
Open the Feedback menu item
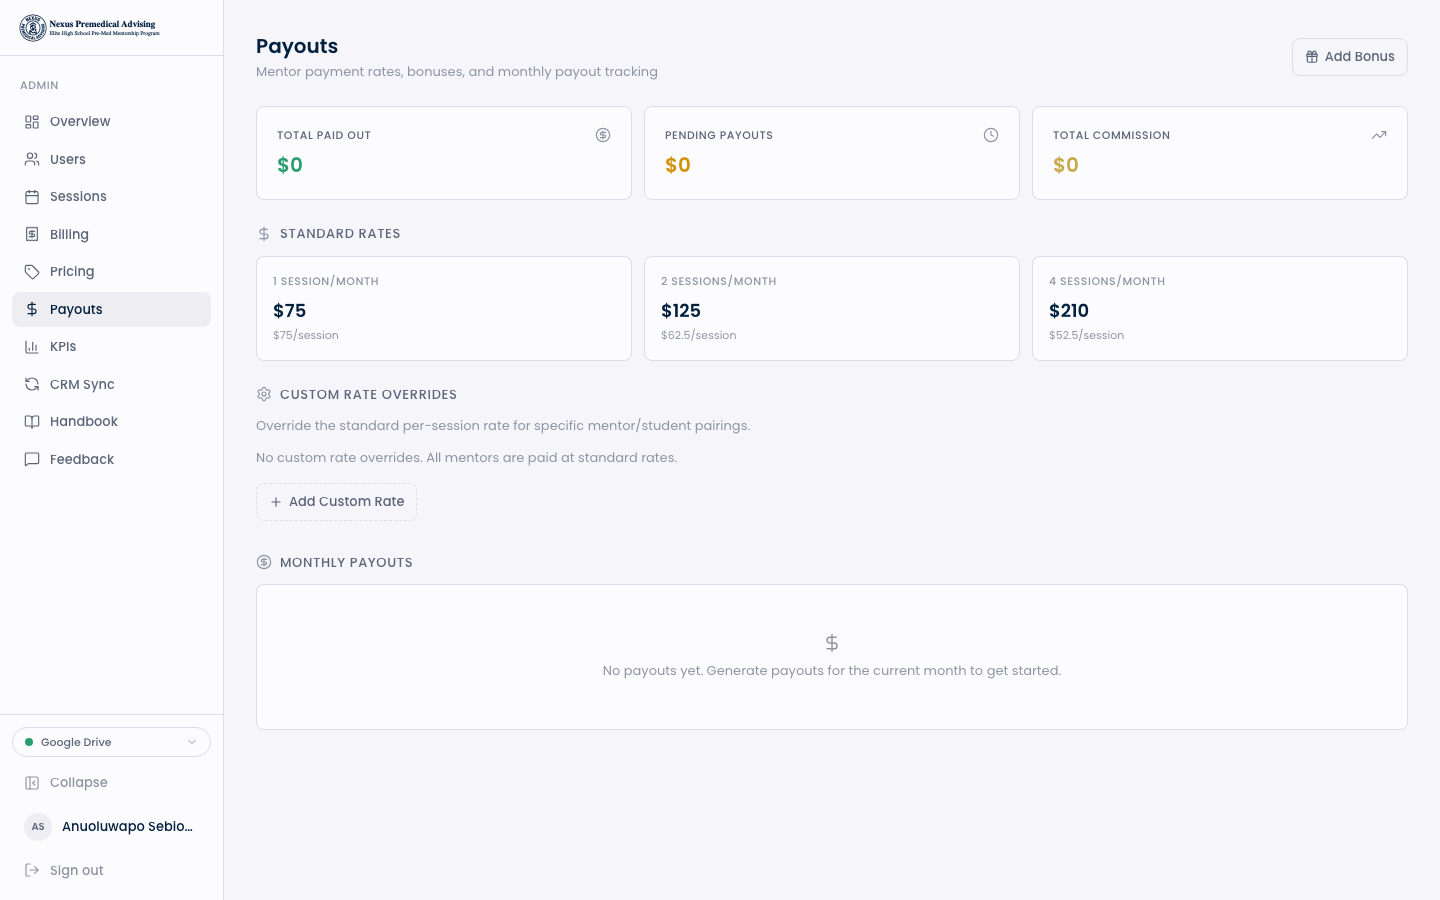[82, 459]
